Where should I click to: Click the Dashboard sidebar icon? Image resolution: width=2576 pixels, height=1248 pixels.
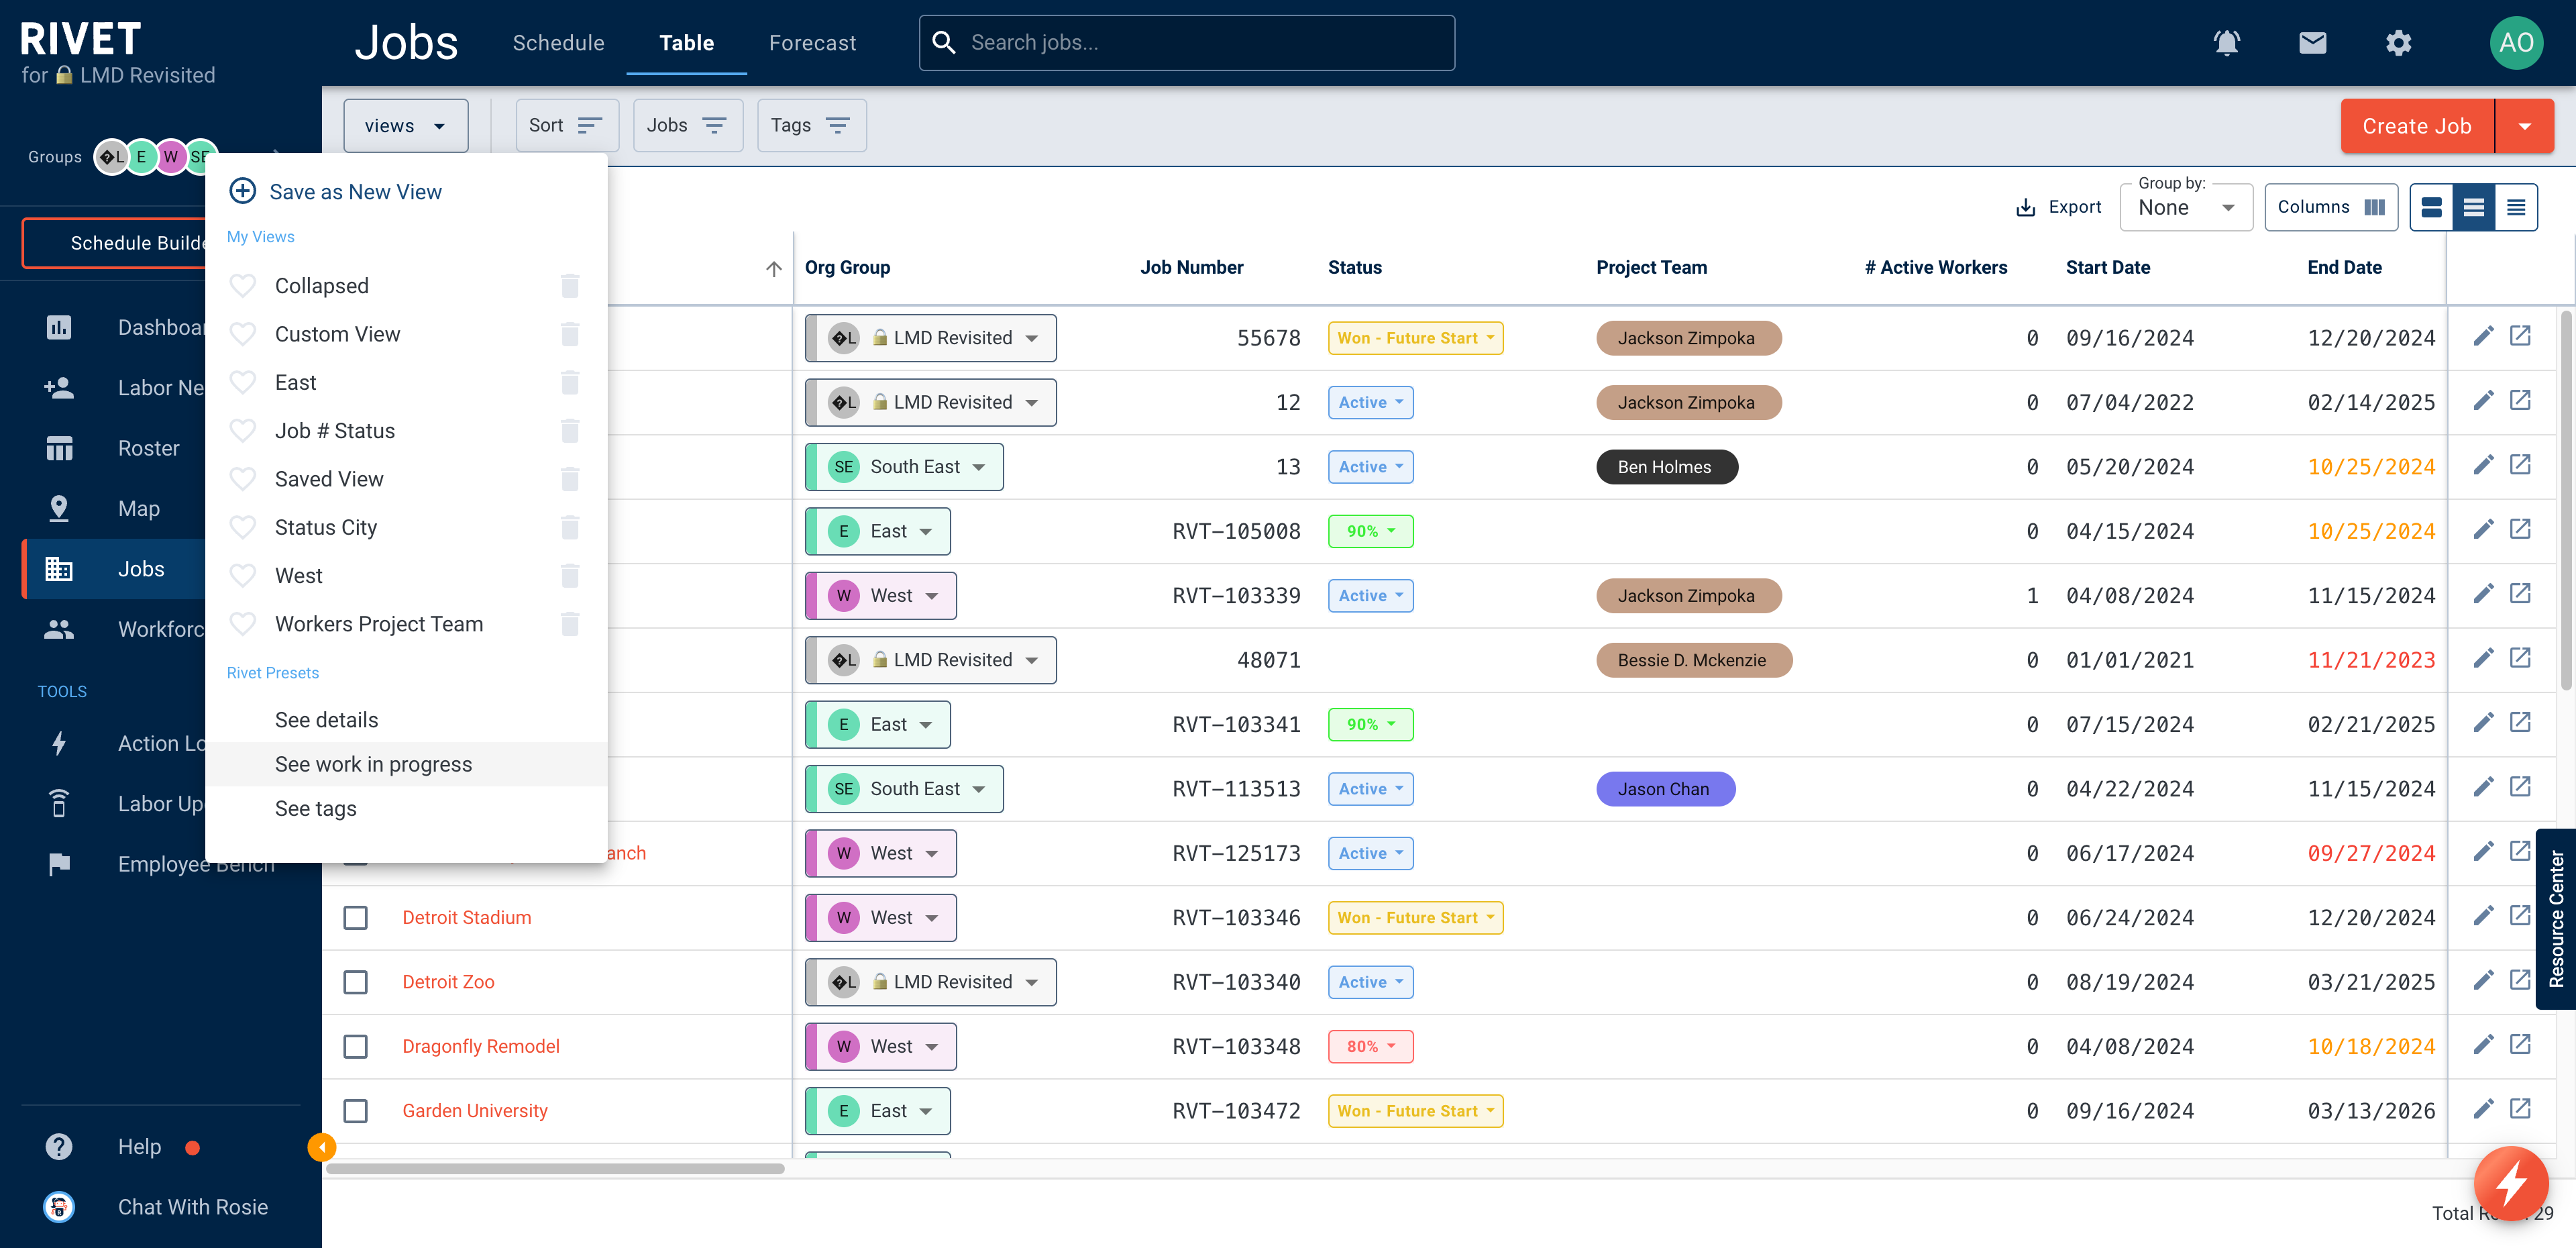click(x=59, y=327)
